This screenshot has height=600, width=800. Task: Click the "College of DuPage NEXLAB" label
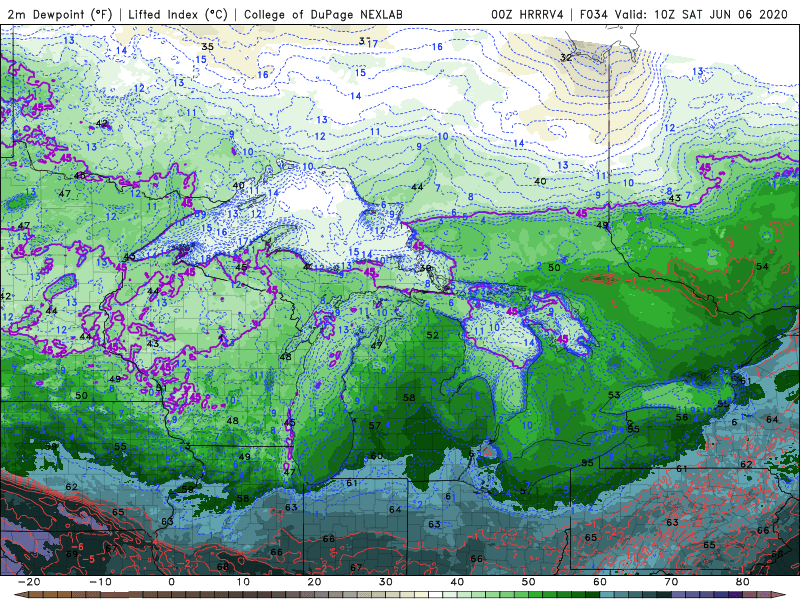pyautogui.click(x=323, y=14)
